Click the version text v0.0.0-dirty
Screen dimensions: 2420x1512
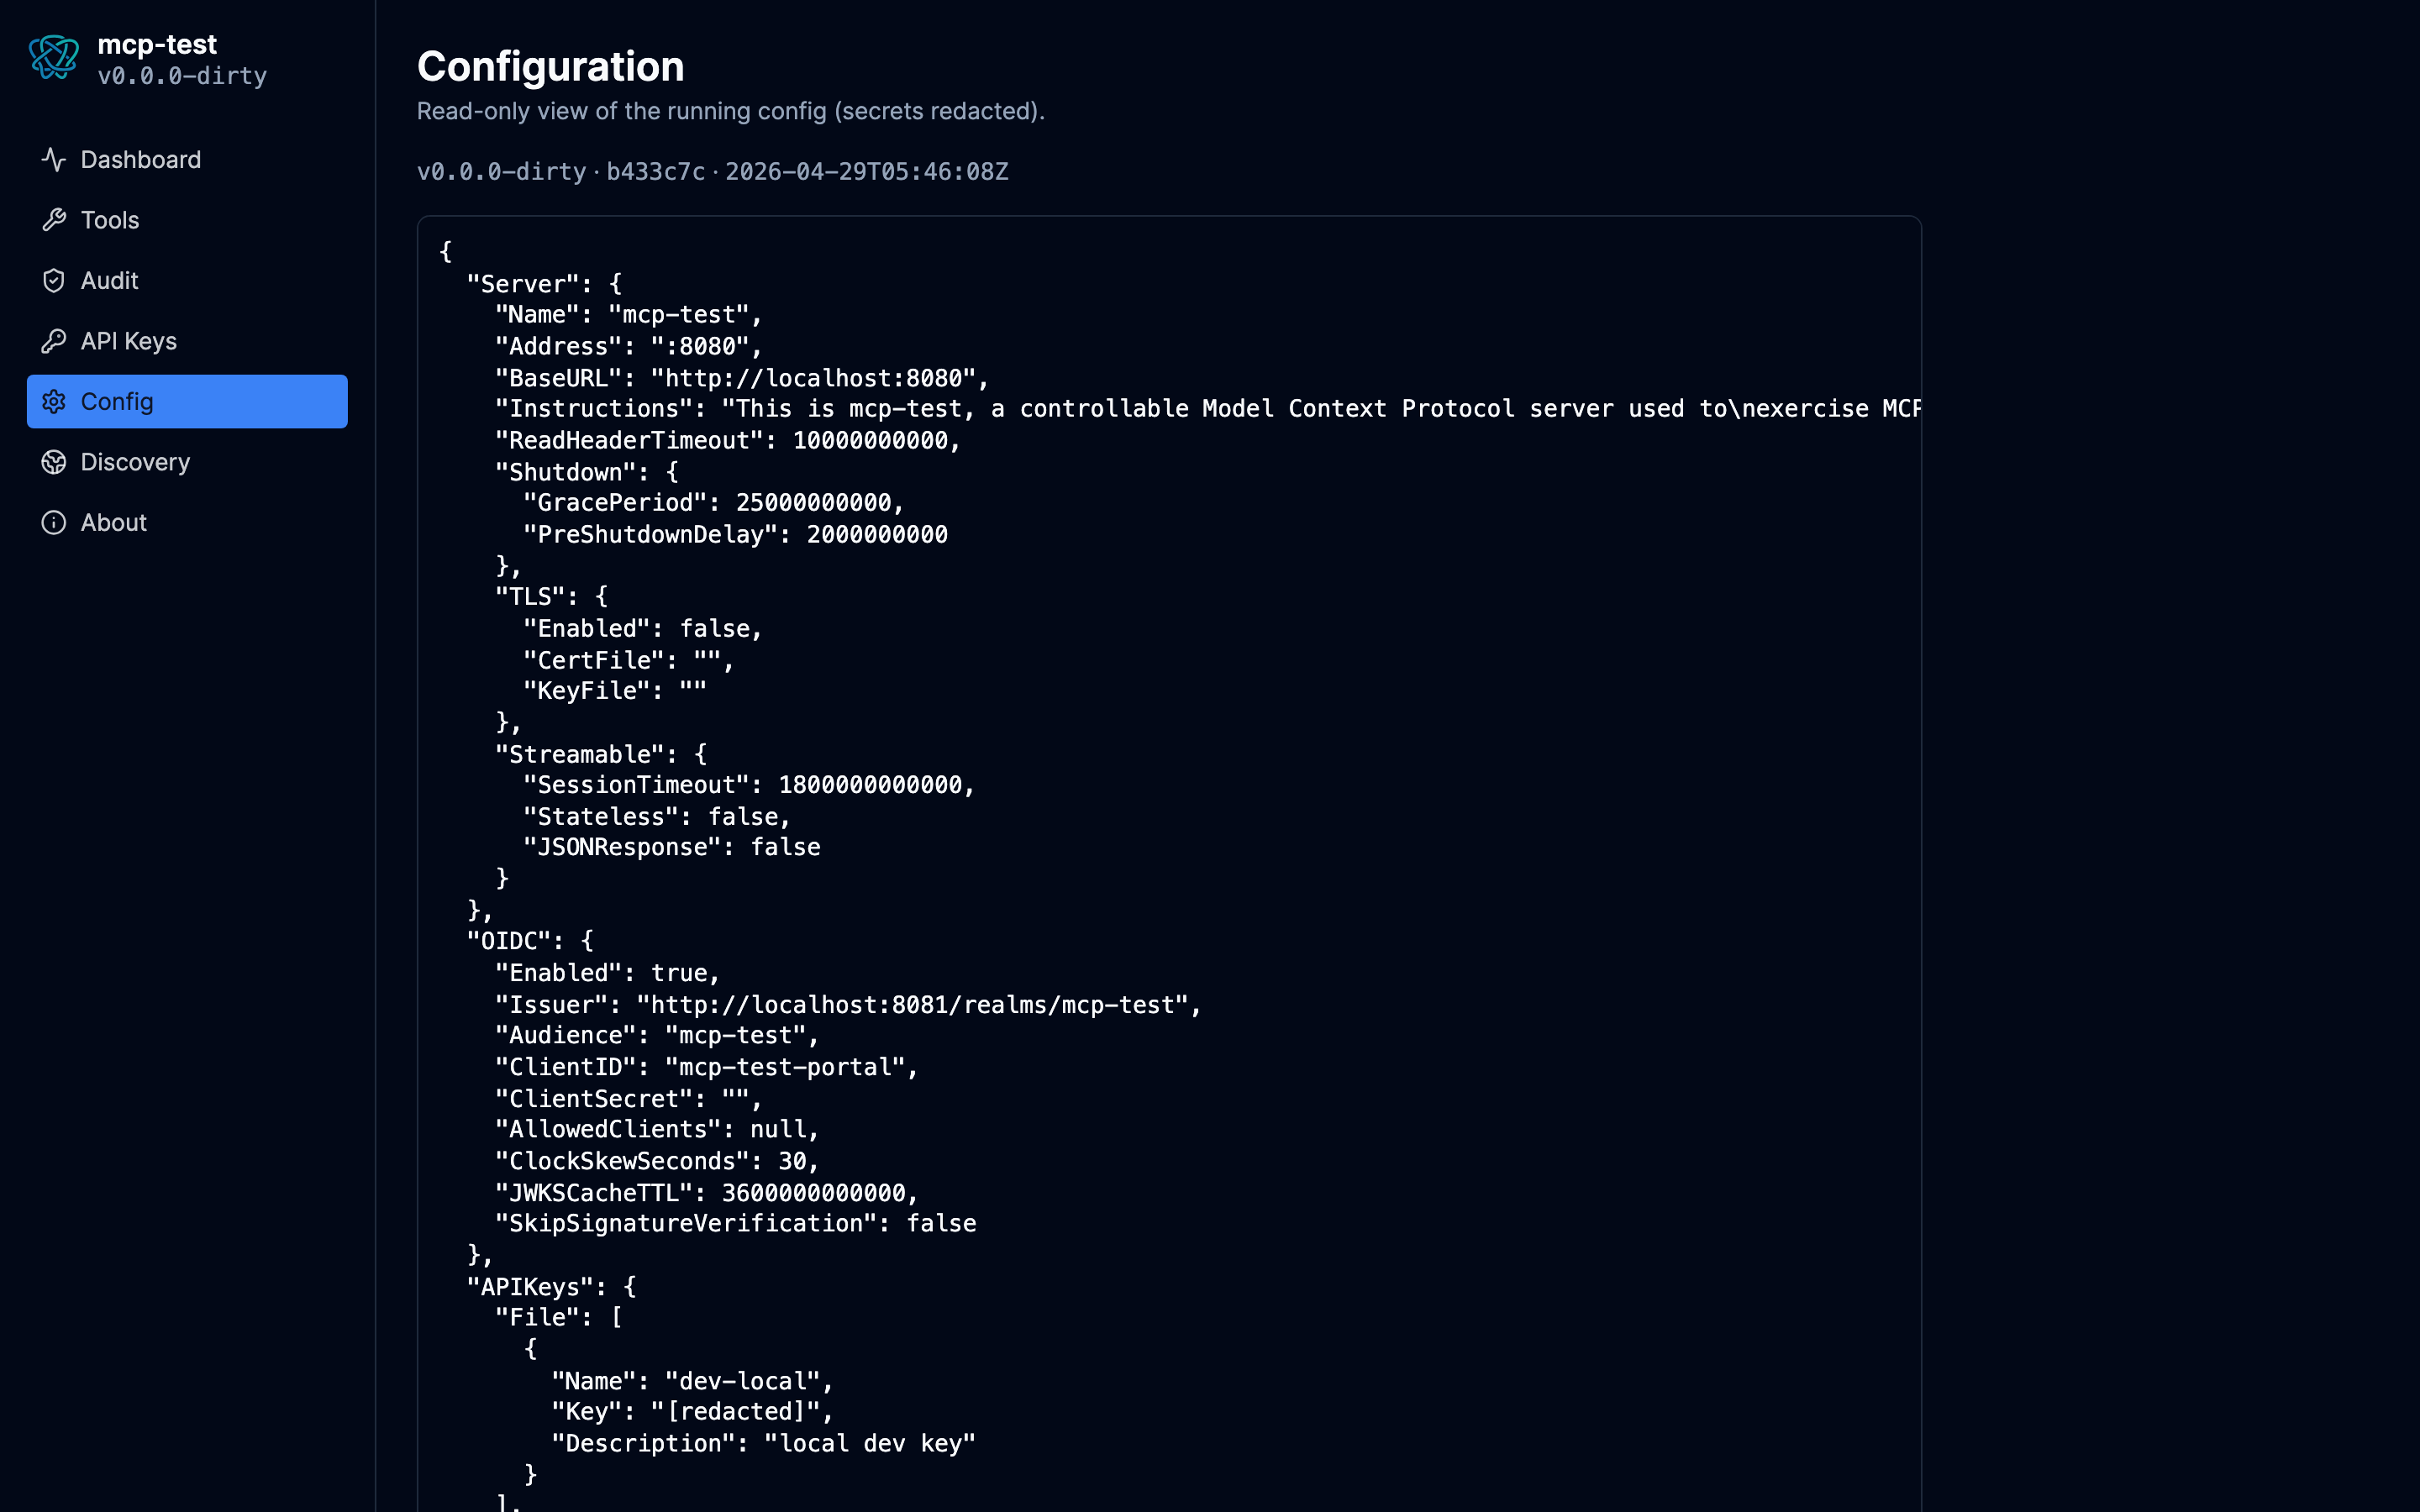(x=501, y=171)
